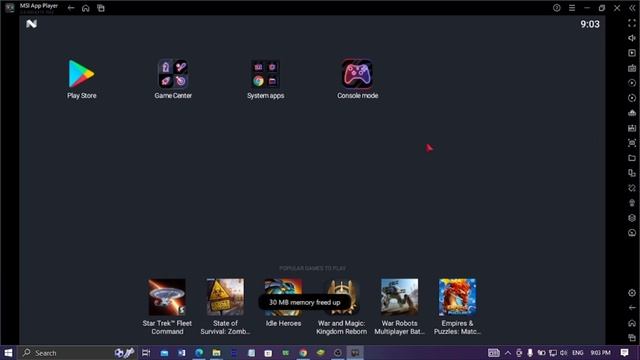Click the Android clock showing 9:03
This screenshot has height=360, width=640.
click(x=590, y=24)
